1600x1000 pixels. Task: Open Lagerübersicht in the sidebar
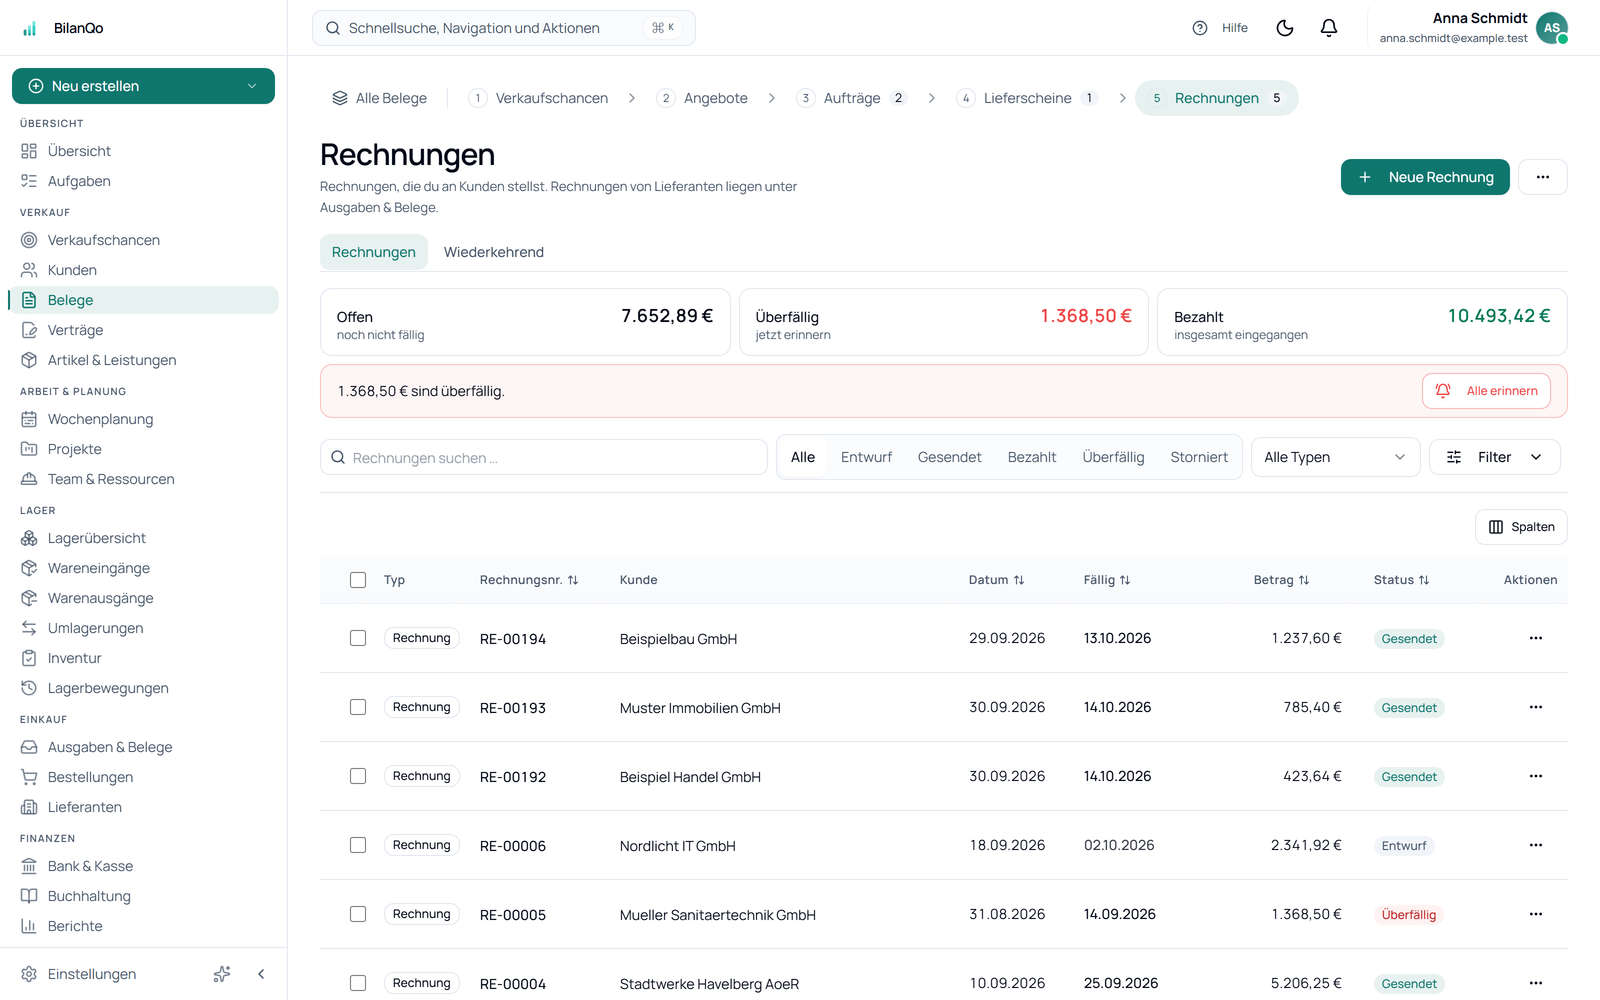(x=143, y=538)
